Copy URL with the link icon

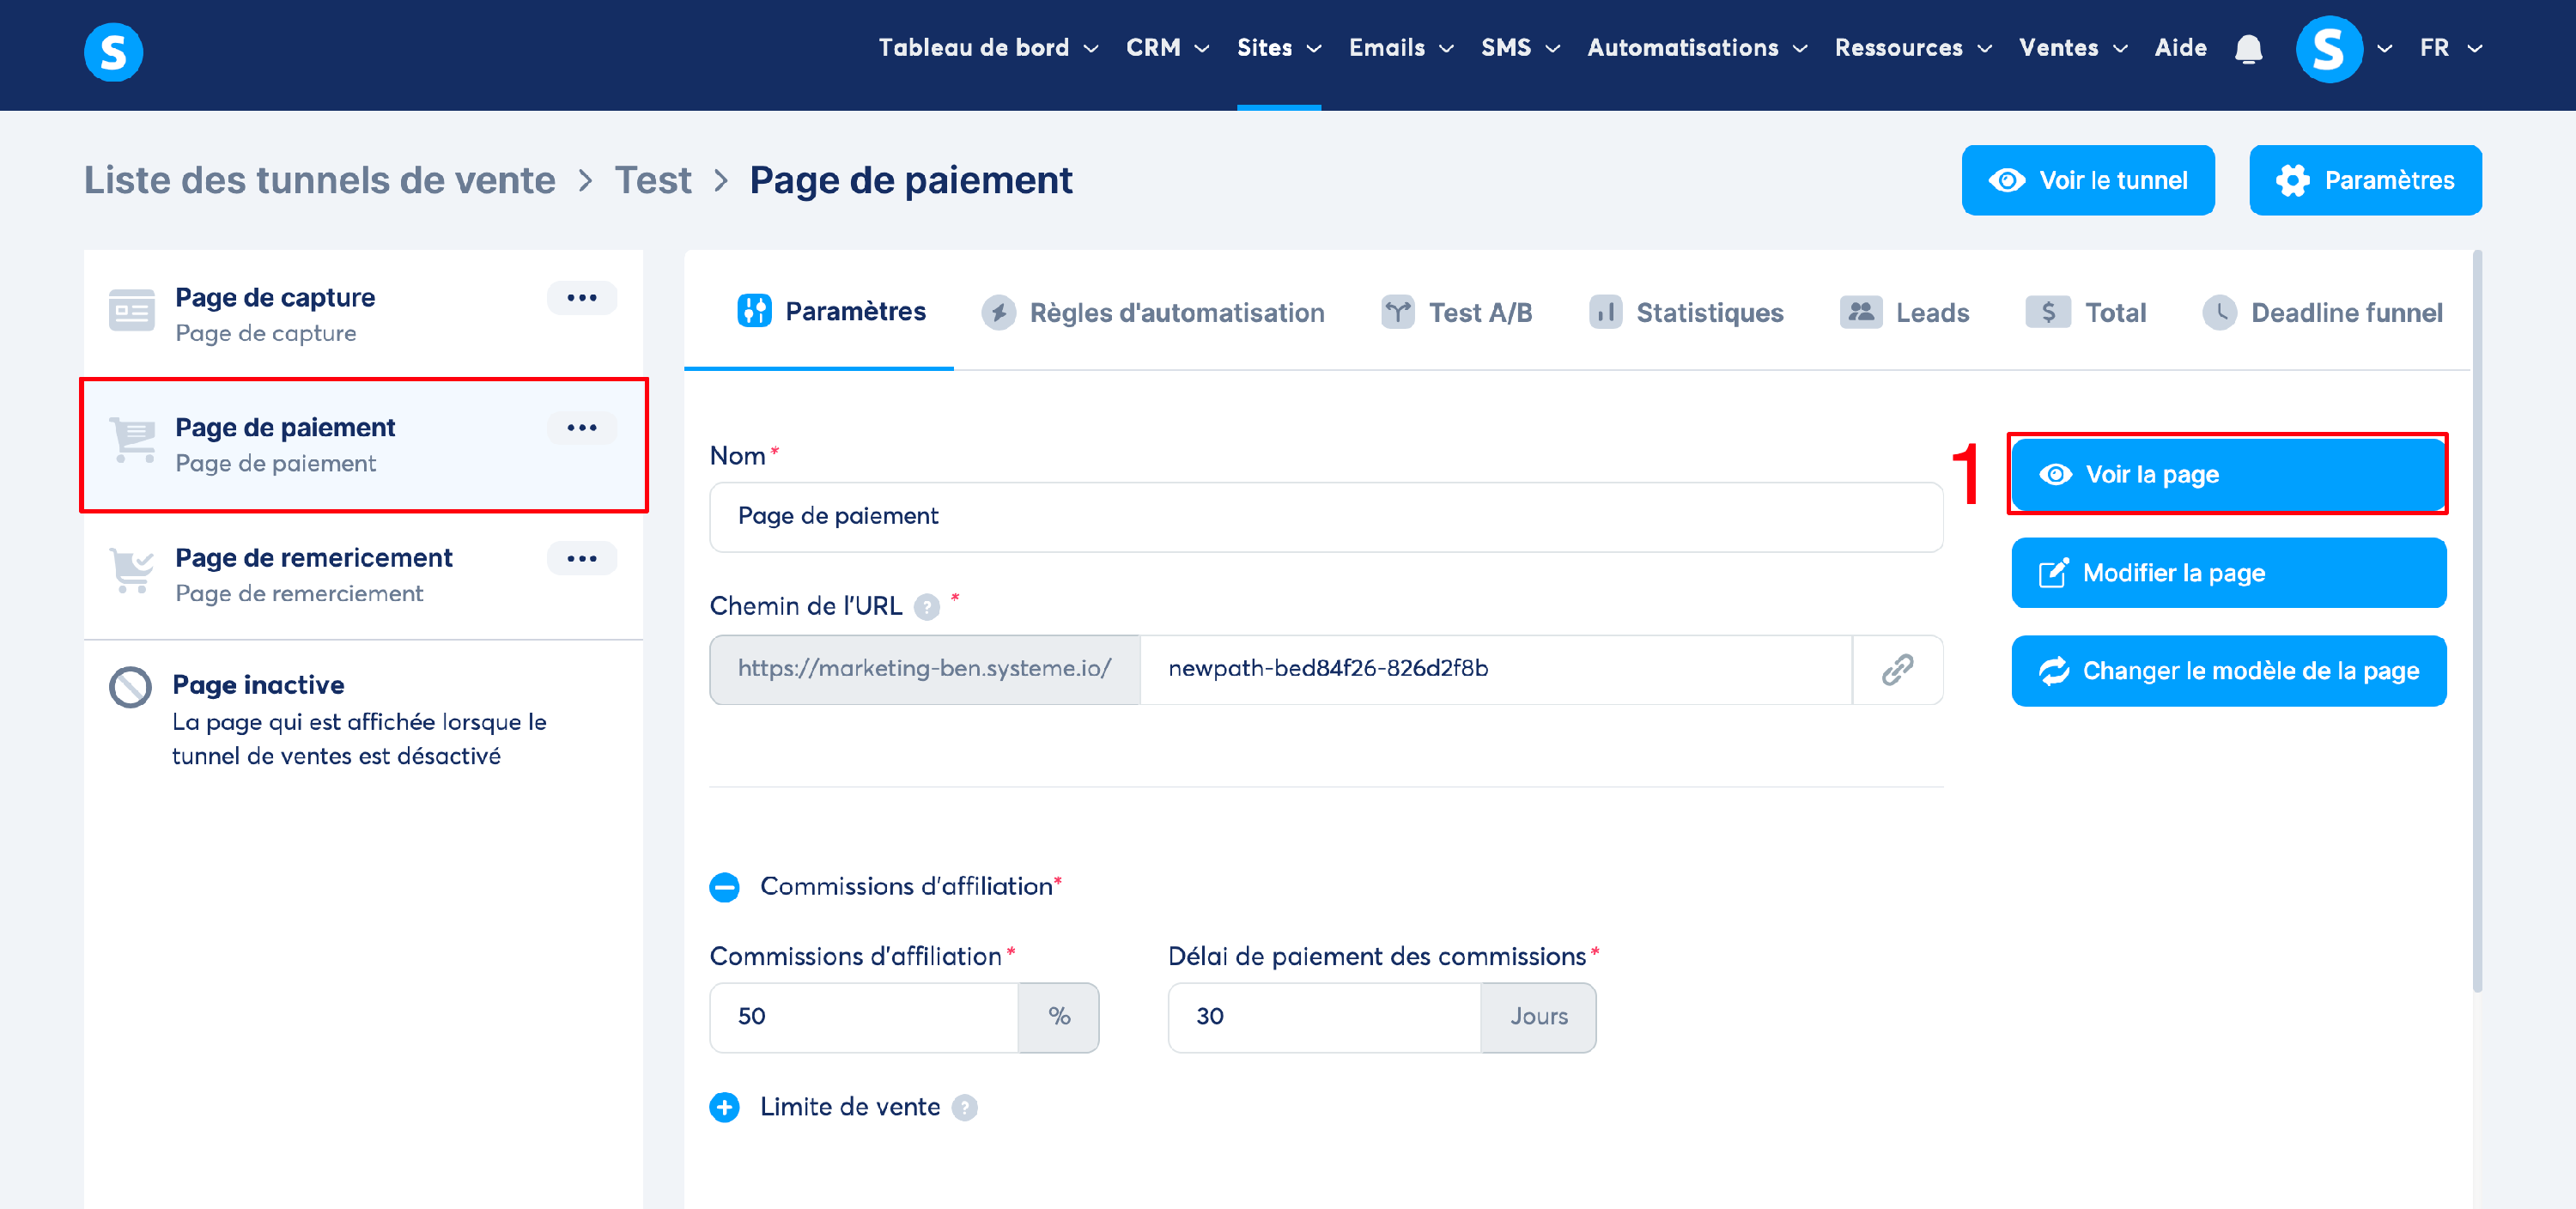[x=1897, y=669]
